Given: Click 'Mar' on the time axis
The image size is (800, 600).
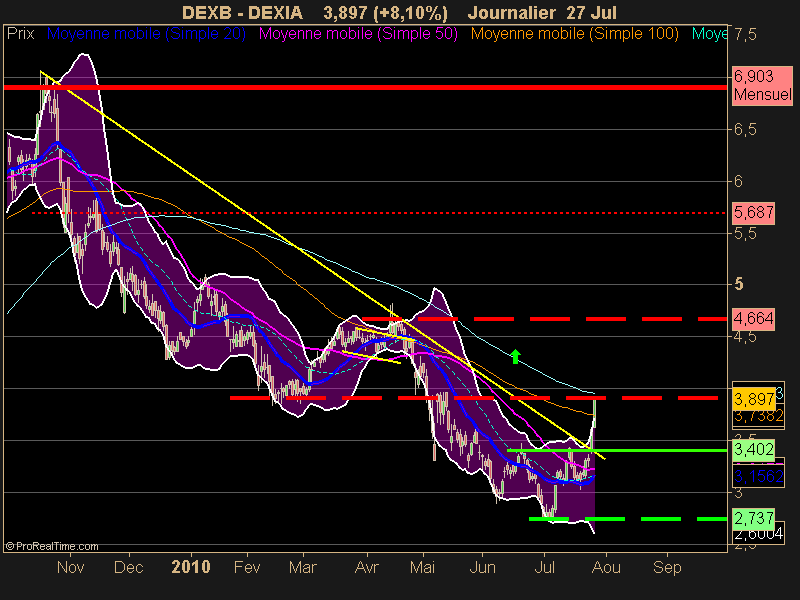Looking at the screenshot, I should pyautogui.click(x=303, y=567).
